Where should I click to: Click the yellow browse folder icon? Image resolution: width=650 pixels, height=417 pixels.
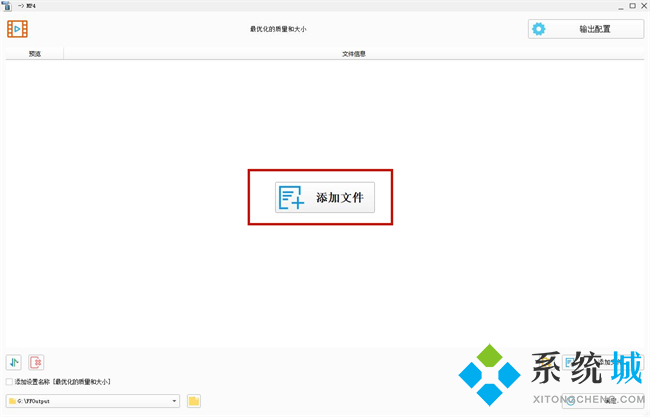point(194,401)
